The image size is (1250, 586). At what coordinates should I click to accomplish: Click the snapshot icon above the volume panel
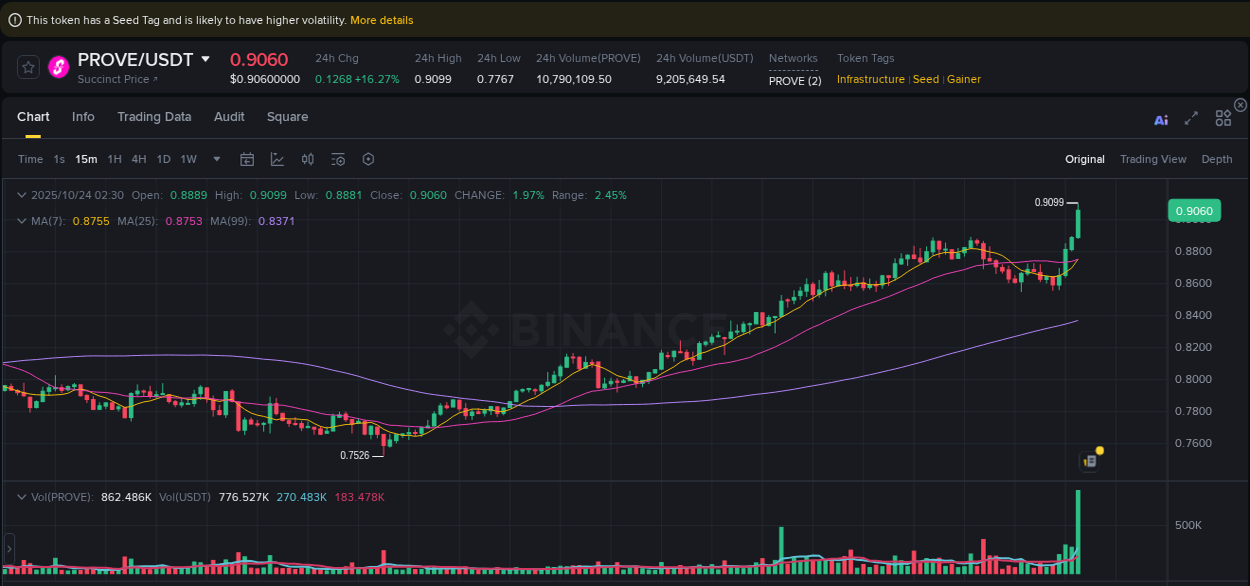click(x=1090, y=460)
